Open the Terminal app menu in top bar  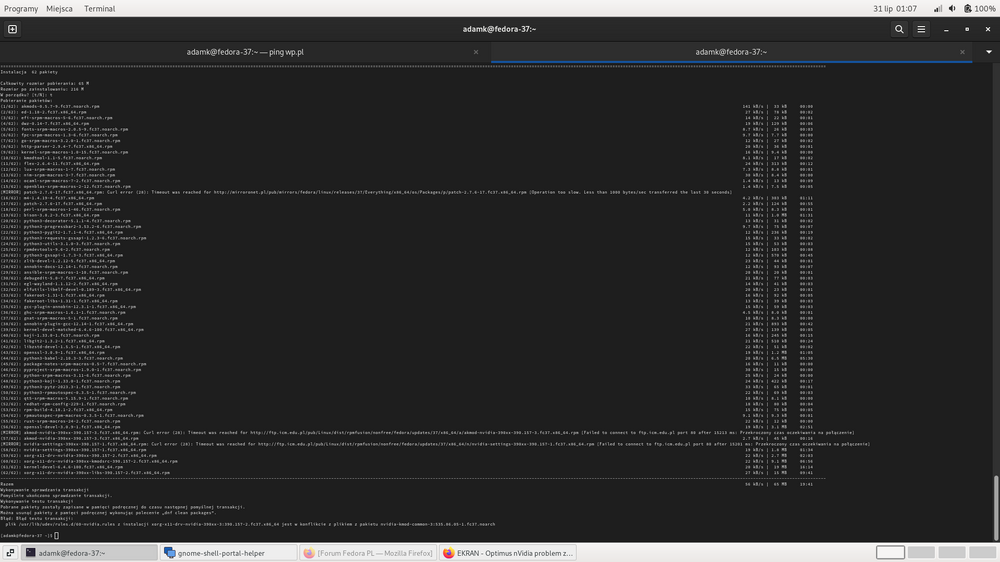click(x=99, y=8)
